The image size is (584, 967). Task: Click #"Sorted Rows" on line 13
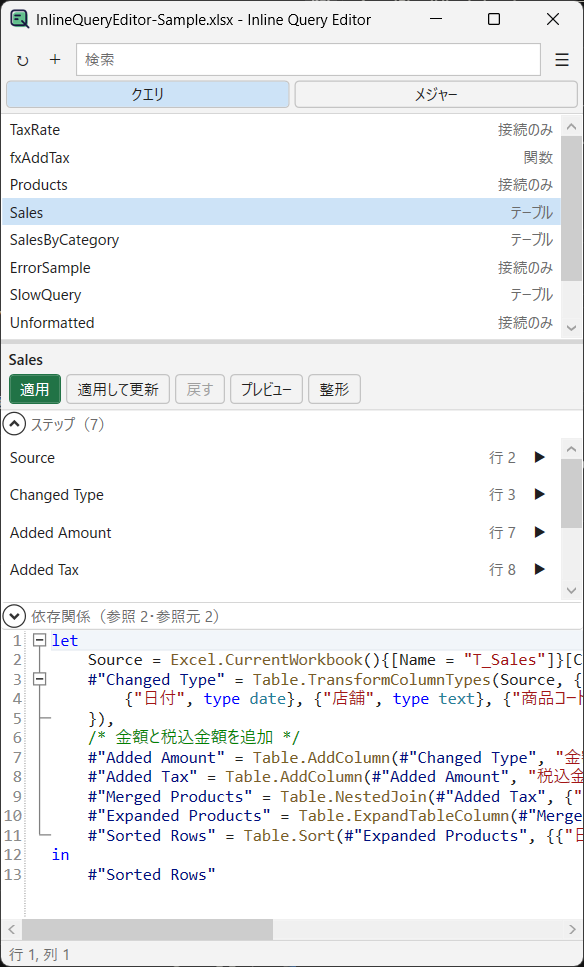click(152, 875)
